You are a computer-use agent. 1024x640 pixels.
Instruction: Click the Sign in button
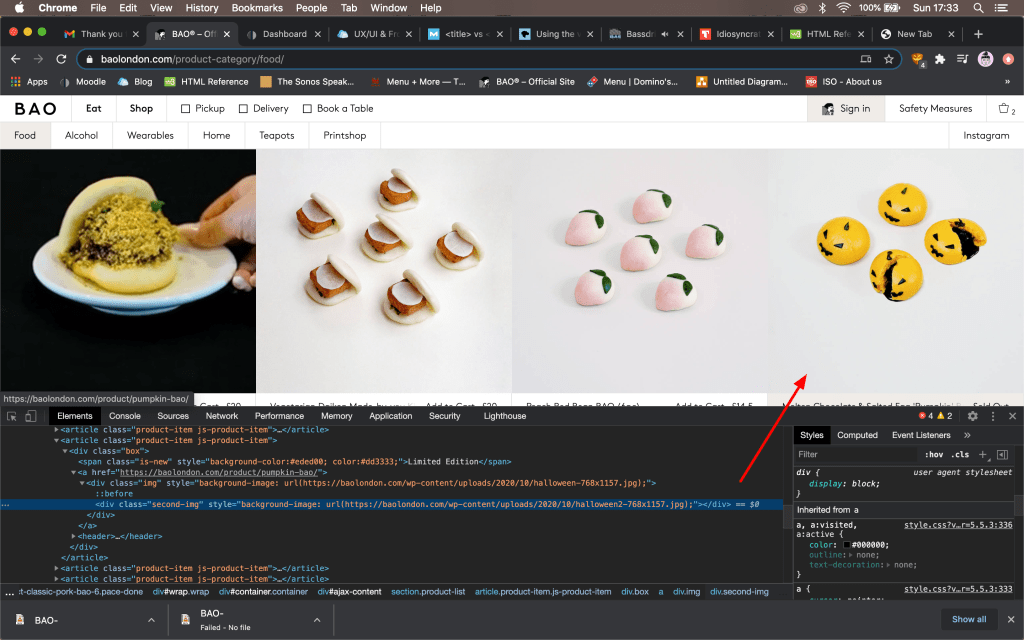(846, 108)
